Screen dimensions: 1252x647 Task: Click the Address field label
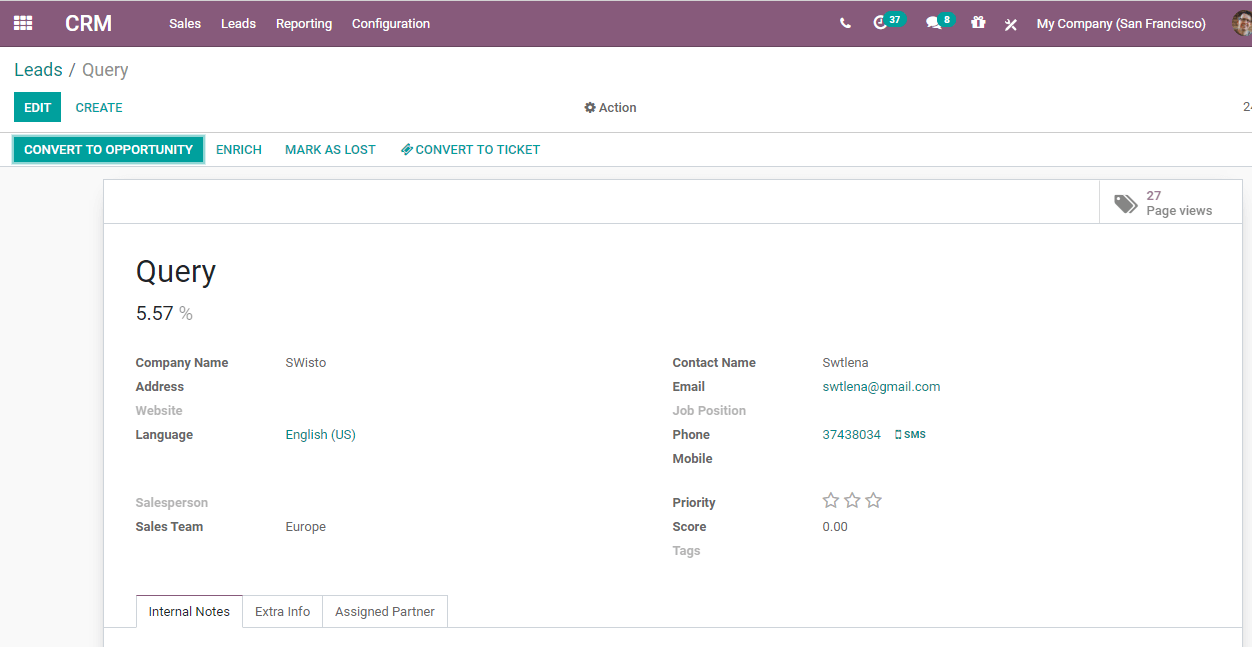point(160,387)
